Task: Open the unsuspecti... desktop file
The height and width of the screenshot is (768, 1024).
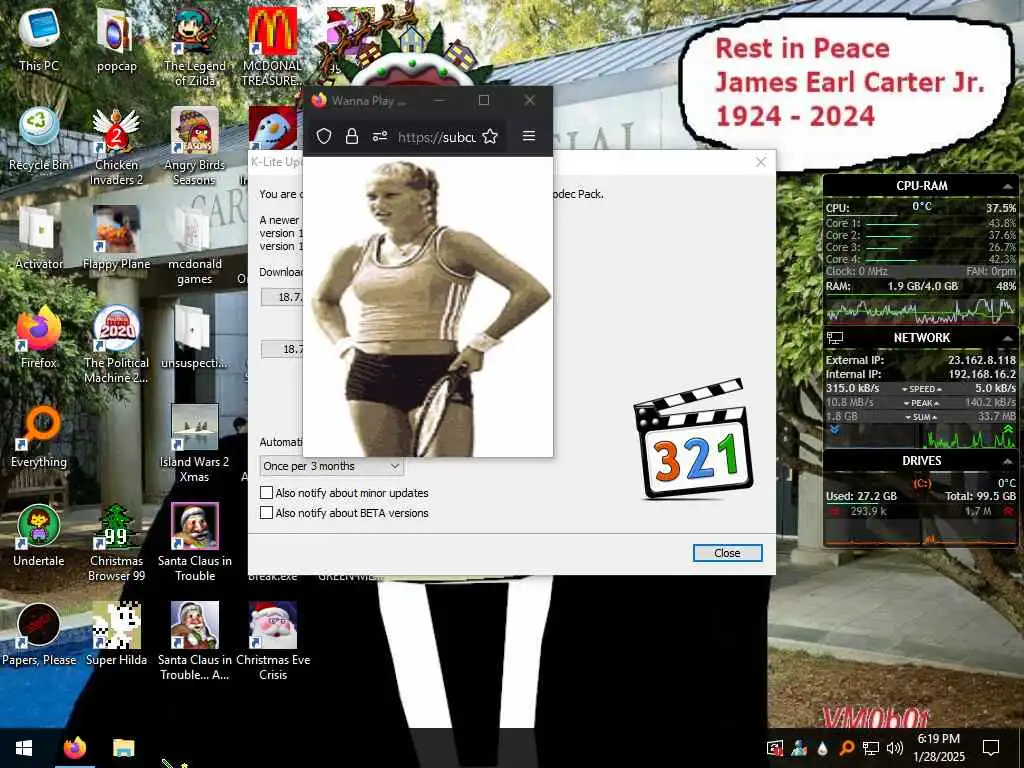Action: pos(195,337)
